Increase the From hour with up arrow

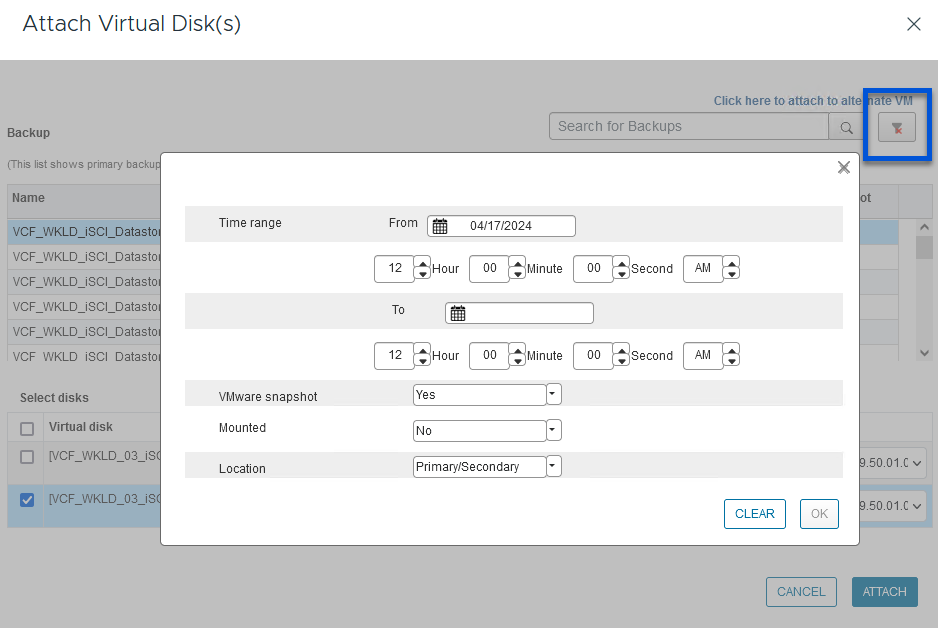click(422, 264)
